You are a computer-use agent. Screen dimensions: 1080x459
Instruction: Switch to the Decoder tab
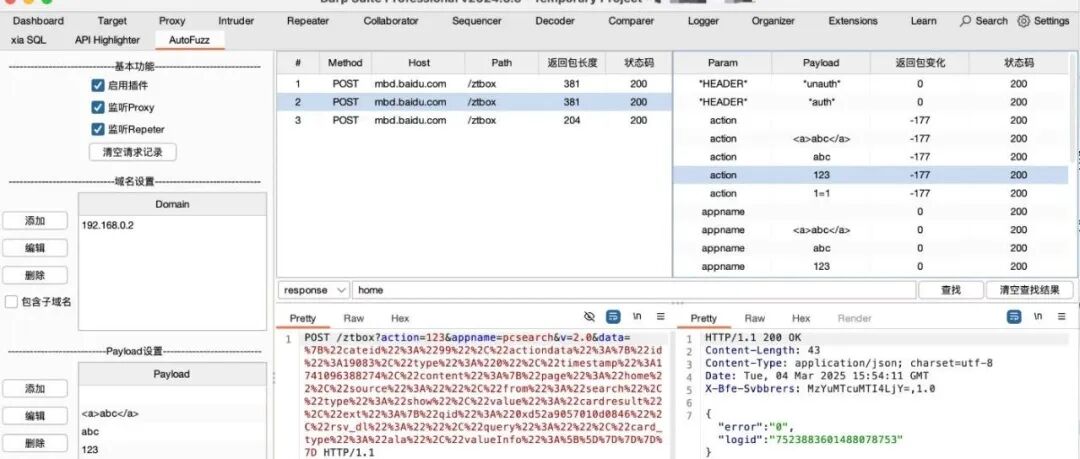[555, 21]
